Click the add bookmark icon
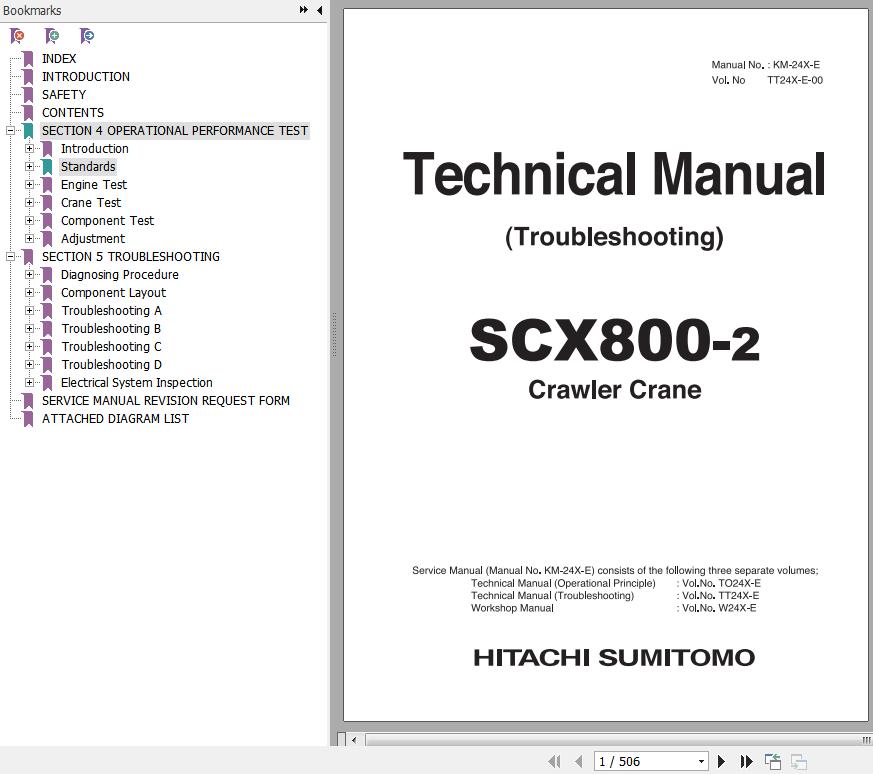The width and height of the screenshot is (873, 774). tap(52, 36)
